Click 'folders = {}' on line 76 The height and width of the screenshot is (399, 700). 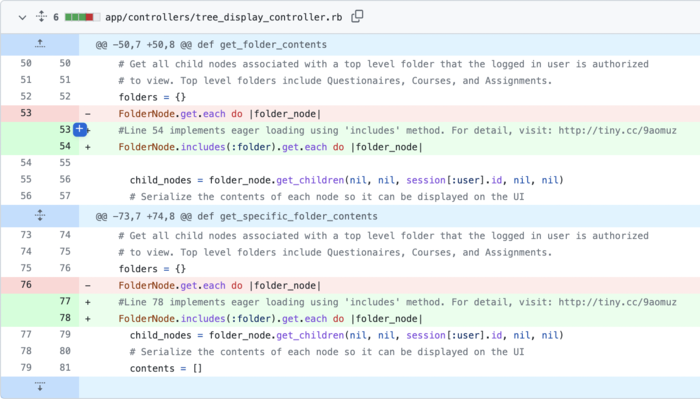pos(152,269)
